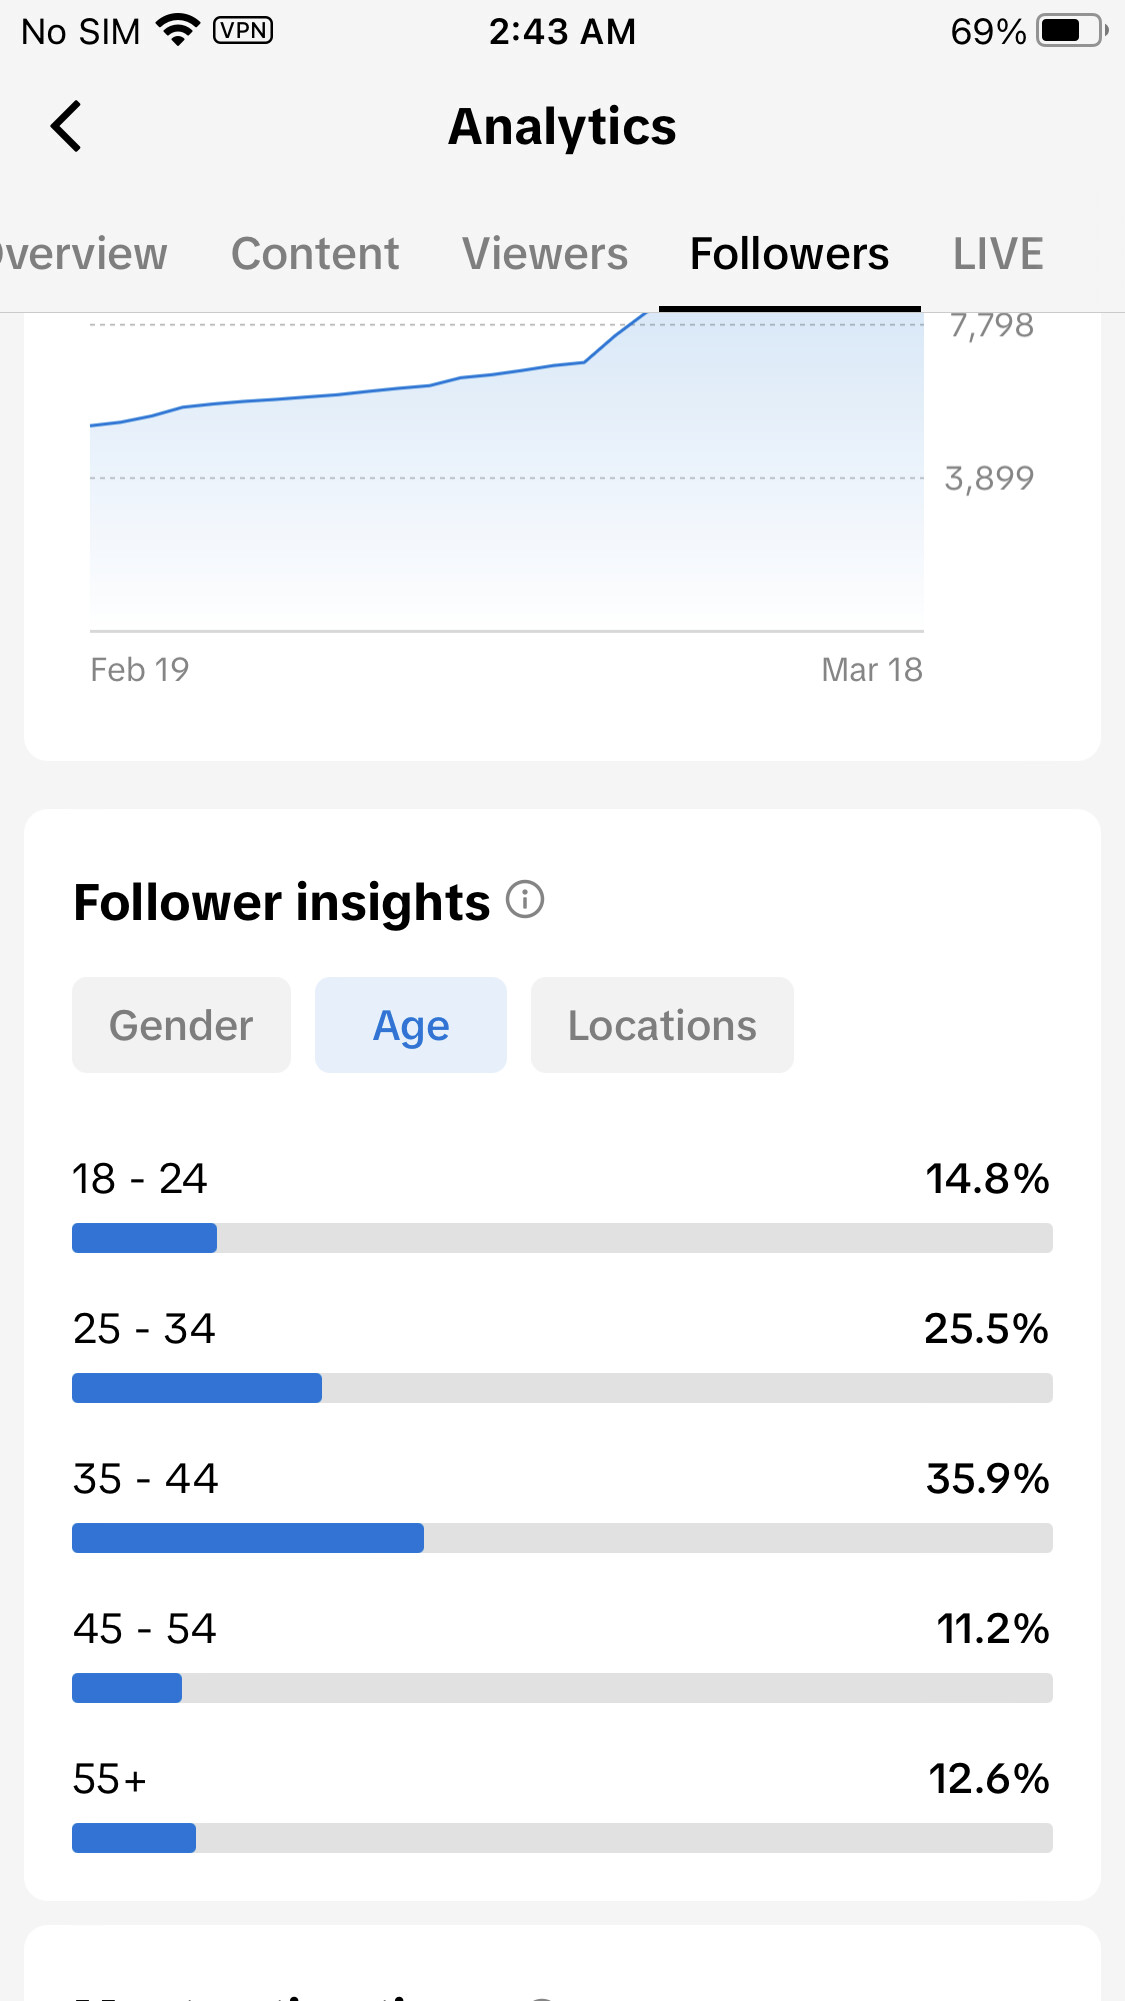1125x2001 pixels.
Task: Select the Followers tab
Action: pyautogui.click(x=789, y=254)
